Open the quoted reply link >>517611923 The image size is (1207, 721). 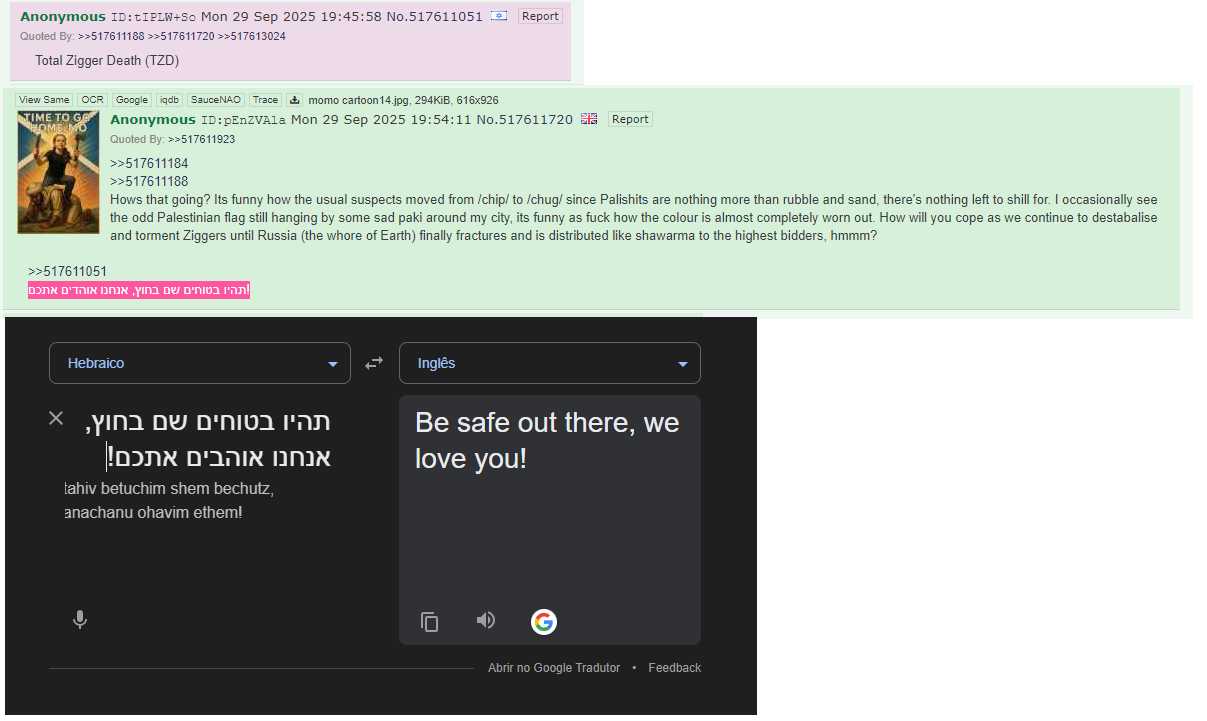(201, 140)
